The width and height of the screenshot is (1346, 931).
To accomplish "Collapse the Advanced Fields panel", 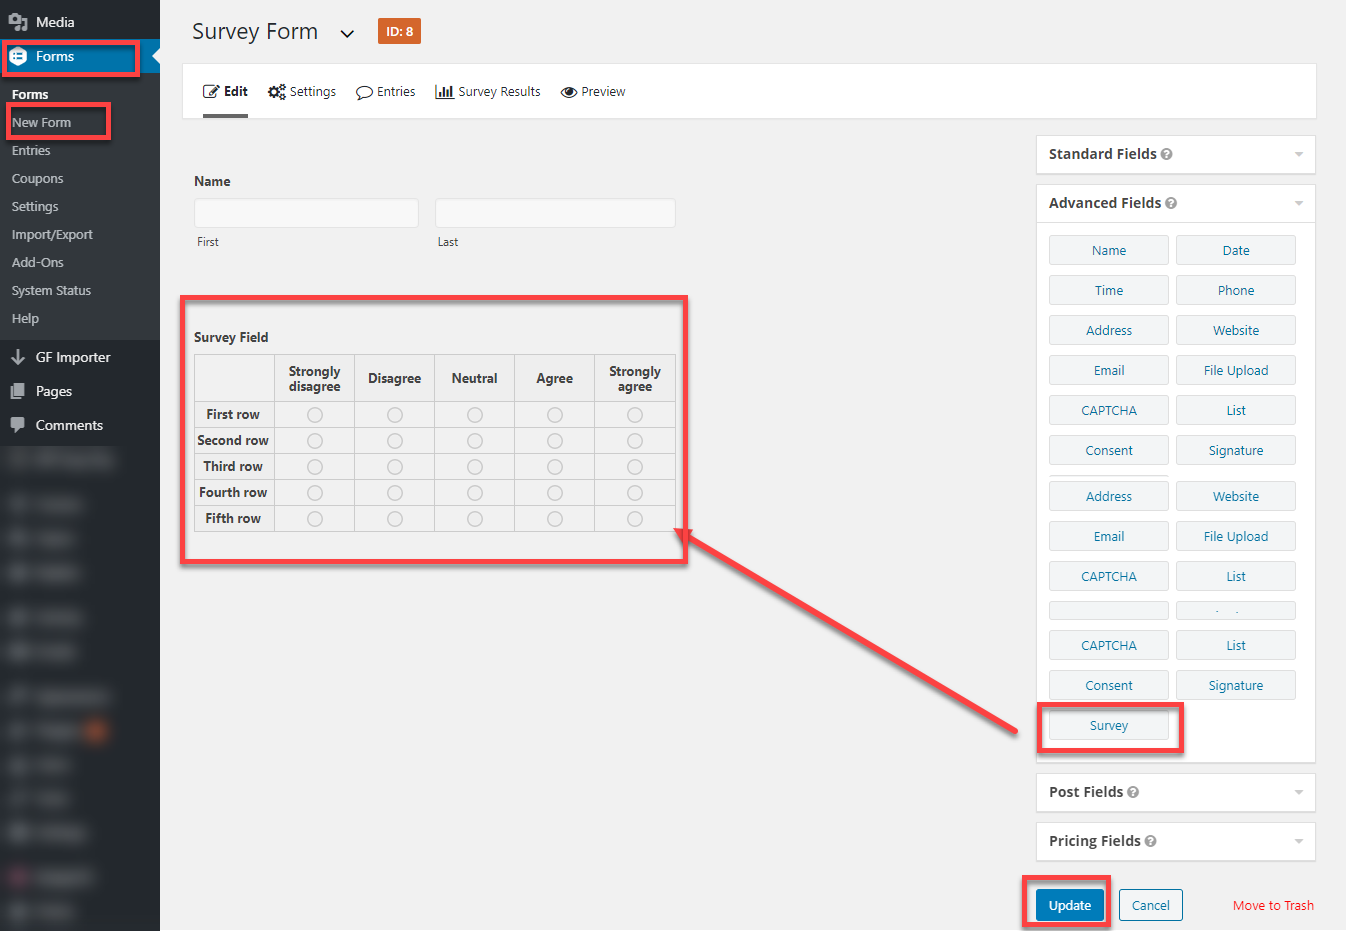I will click(1298, 203).
